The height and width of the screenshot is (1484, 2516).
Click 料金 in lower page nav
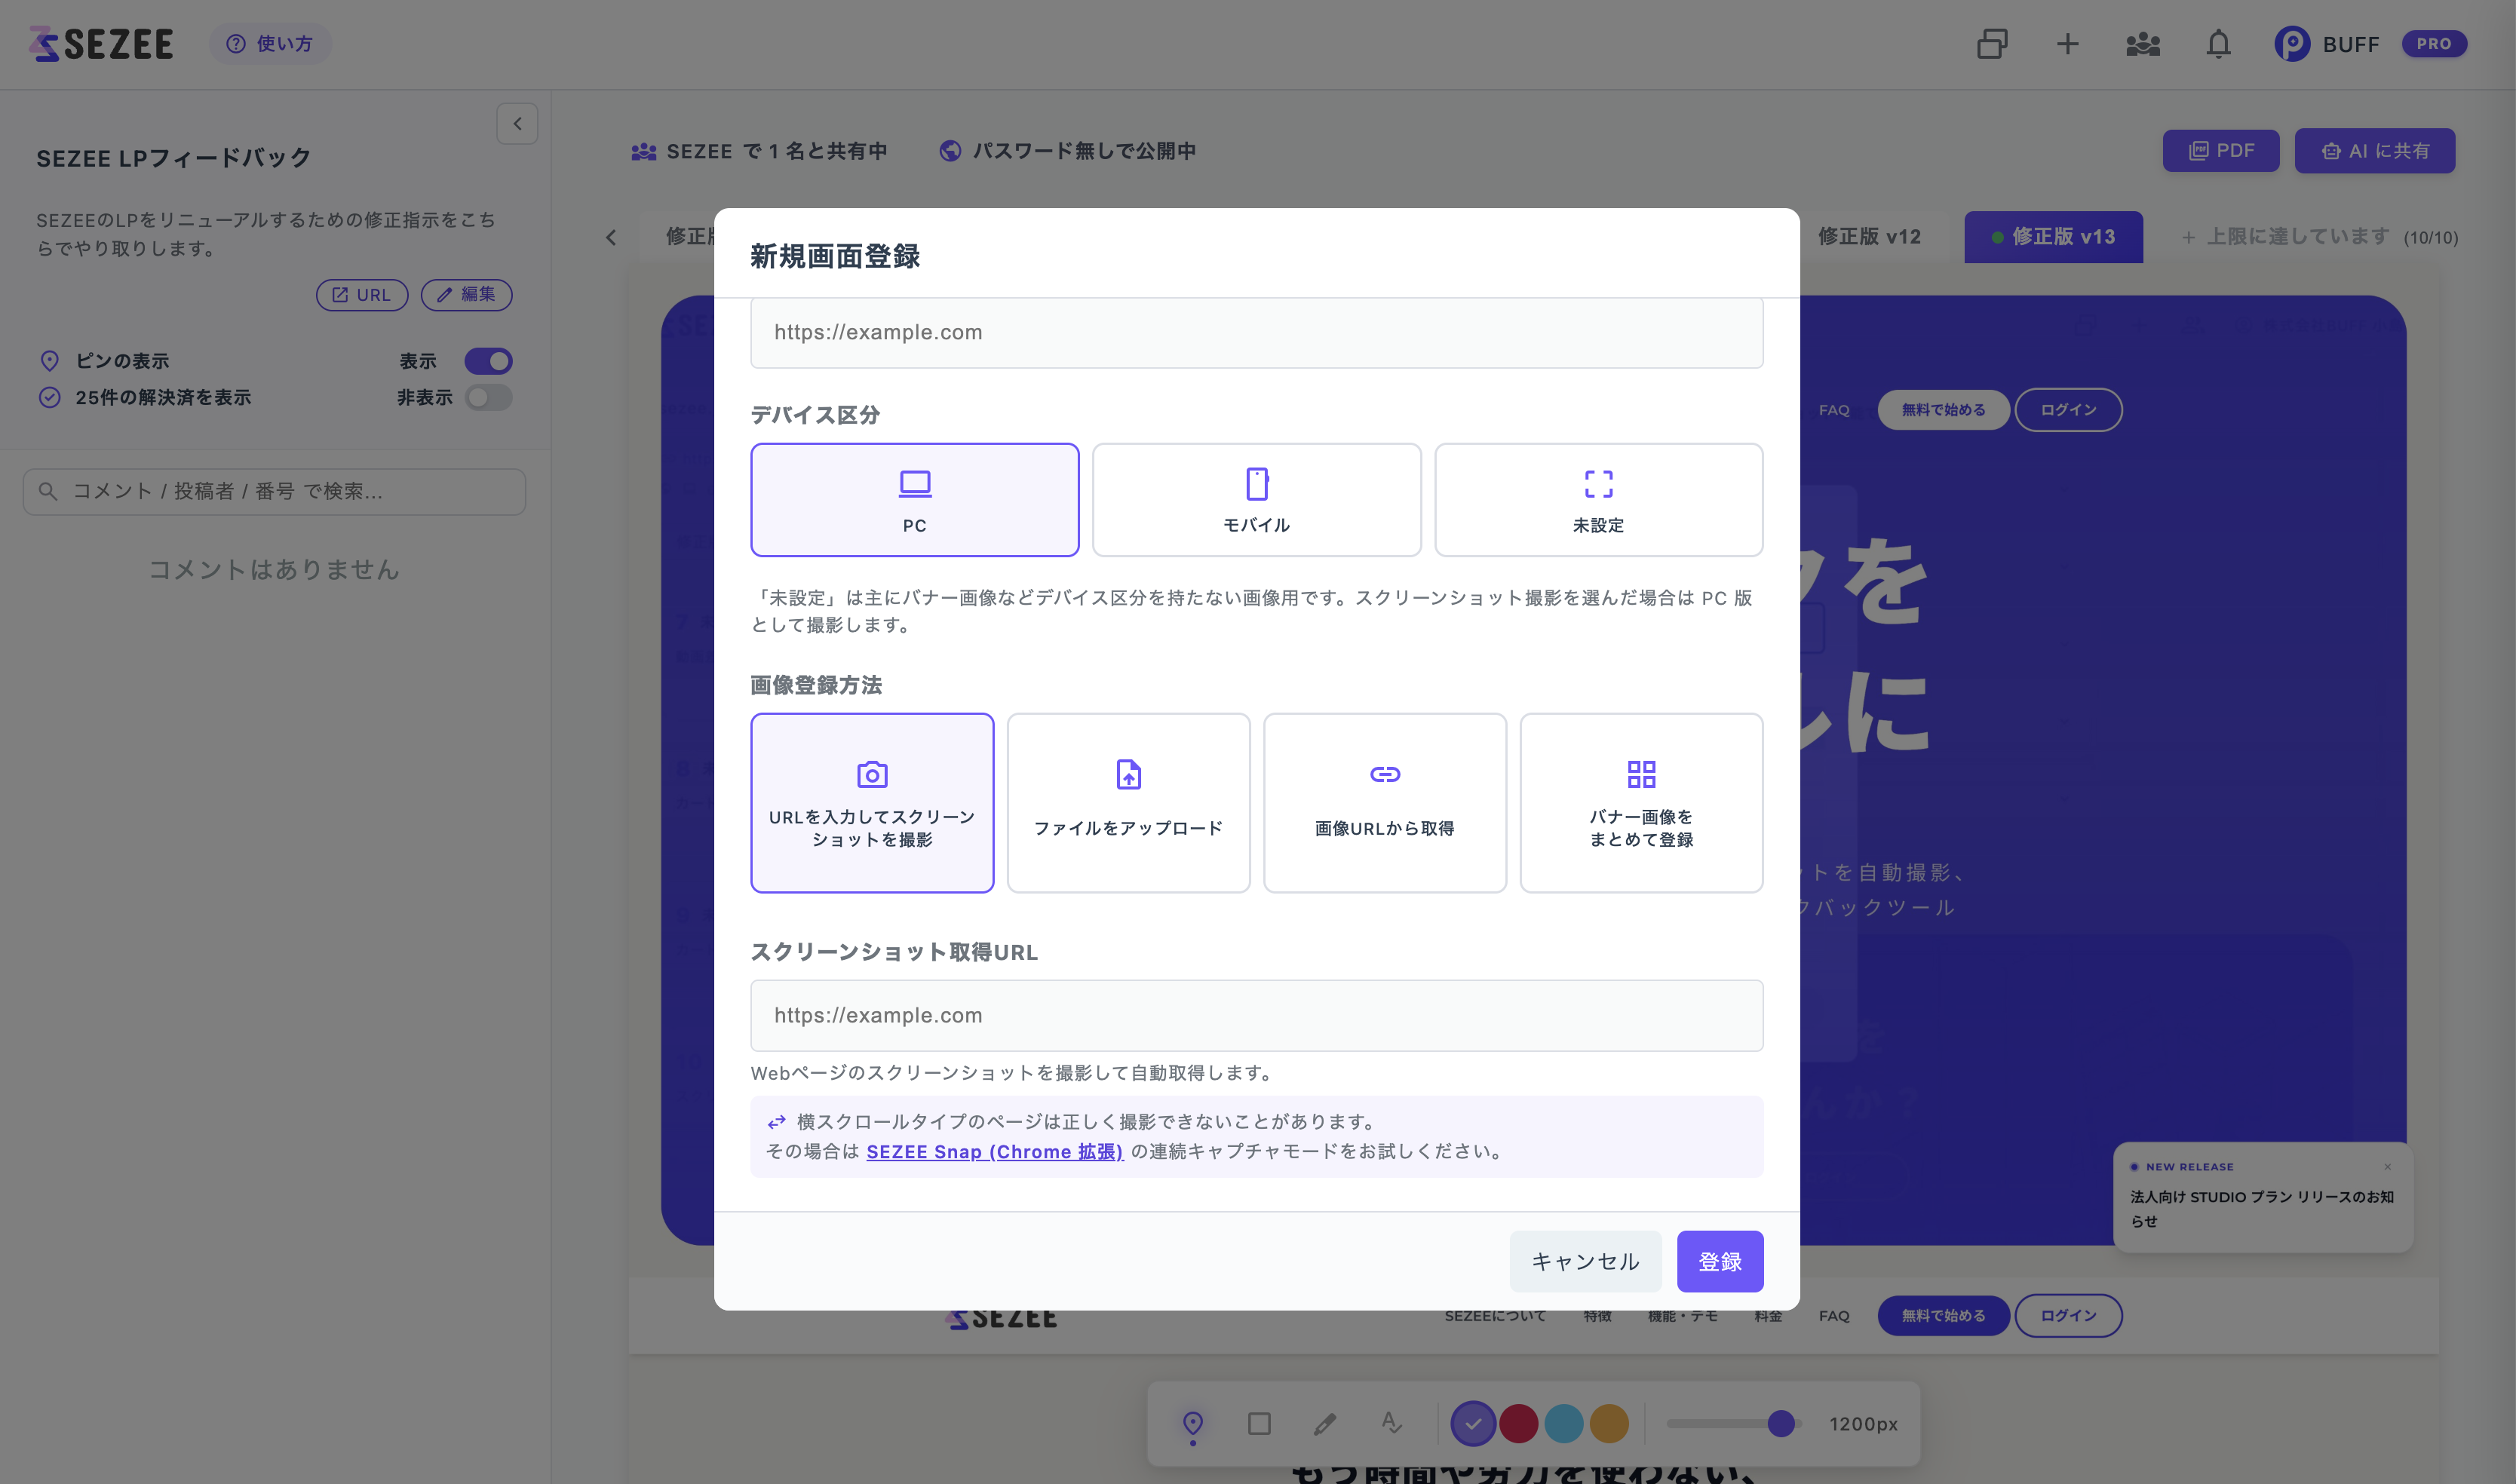point(1767,1316)
